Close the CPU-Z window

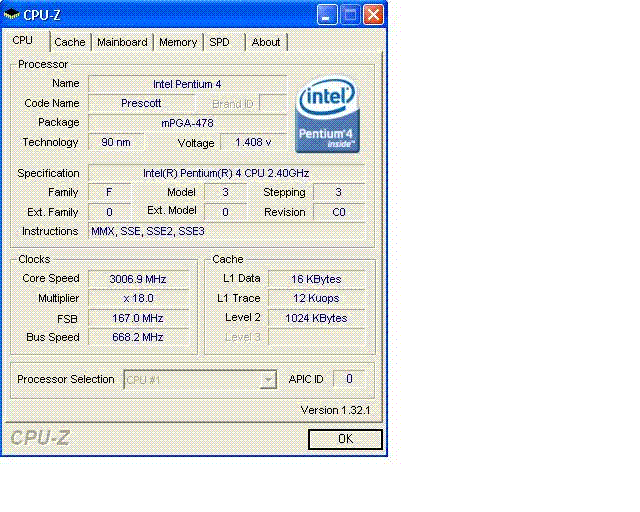[x=373, y=15]
